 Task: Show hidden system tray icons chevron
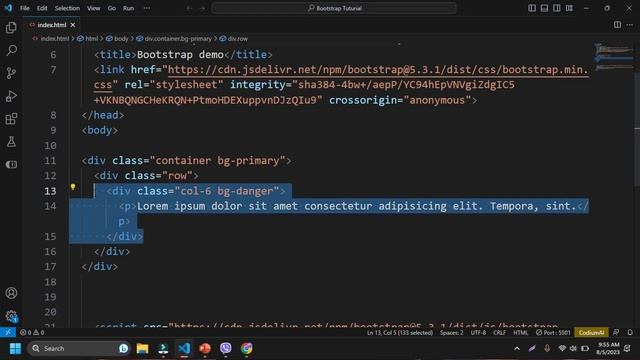pos(517,348)
